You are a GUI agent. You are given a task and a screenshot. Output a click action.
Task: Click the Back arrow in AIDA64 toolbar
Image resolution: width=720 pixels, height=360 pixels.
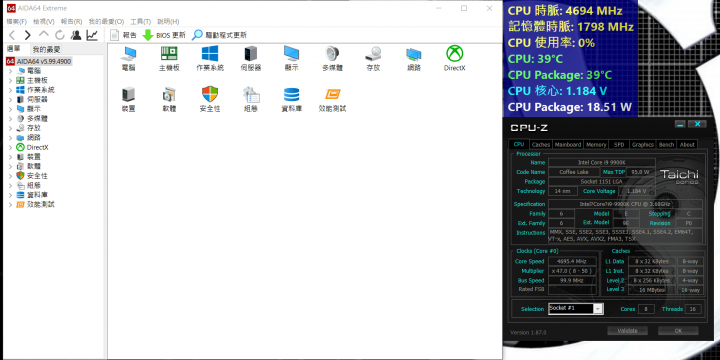pos(12,35)
